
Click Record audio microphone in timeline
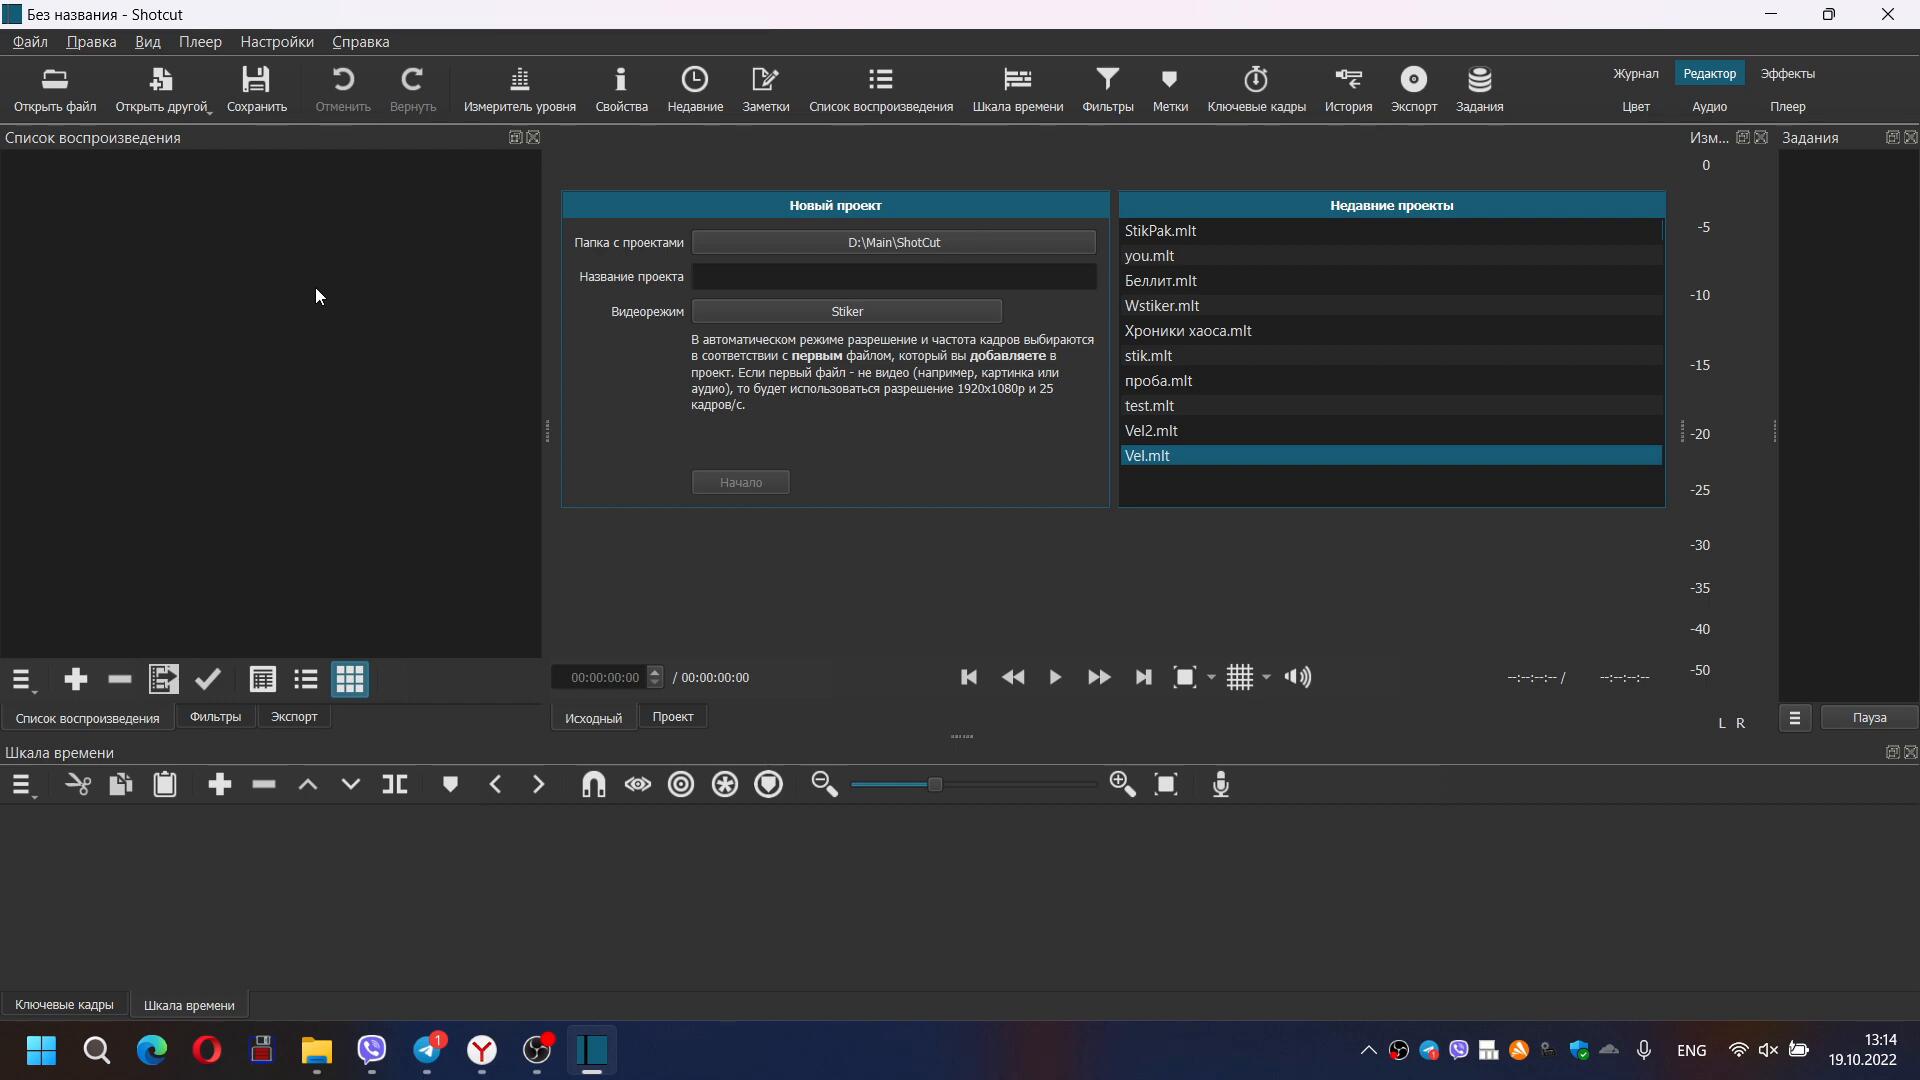(x=1220, y=785)
